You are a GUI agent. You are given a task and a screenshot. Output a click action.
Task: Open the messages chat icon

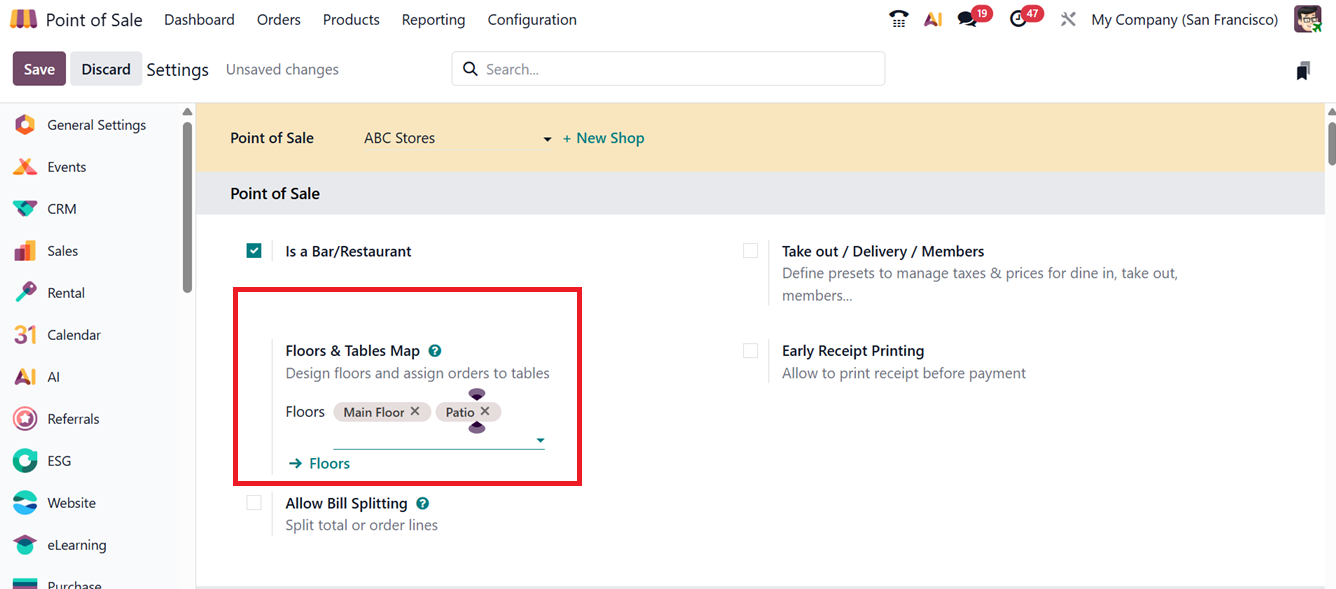tap(967, 19)
